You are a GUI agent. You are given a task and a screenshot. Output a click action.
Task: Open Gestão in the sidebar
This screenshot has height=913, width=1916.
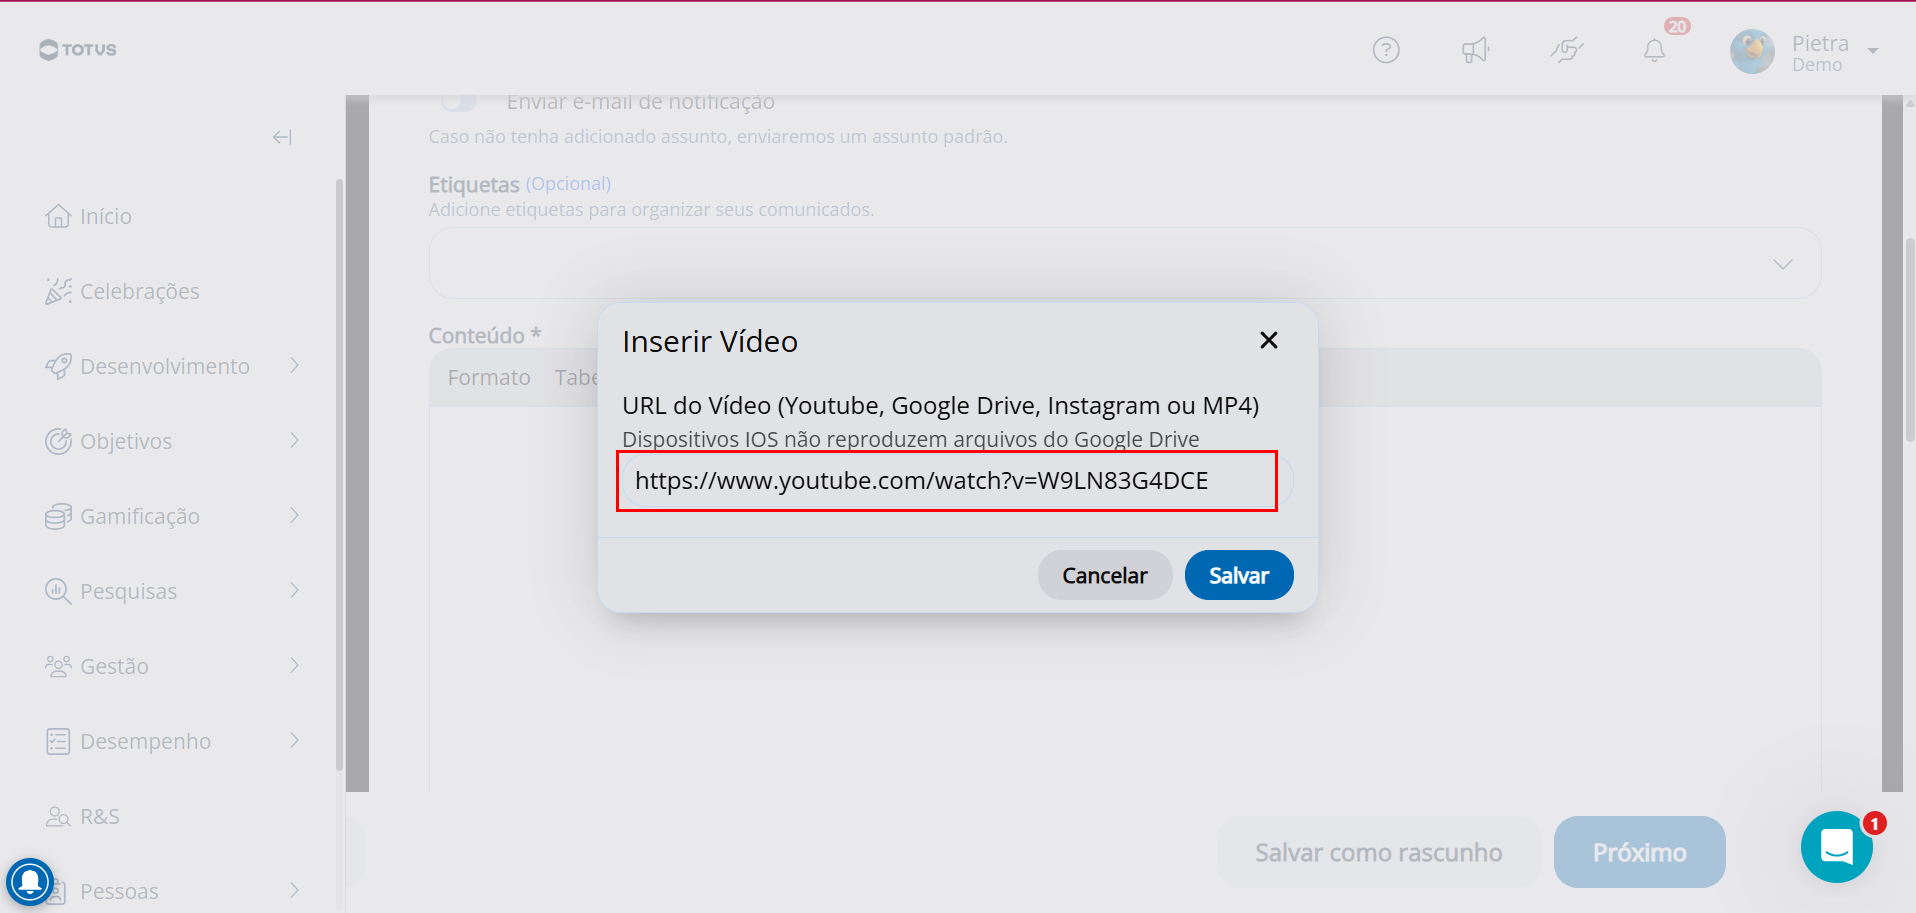114,666
